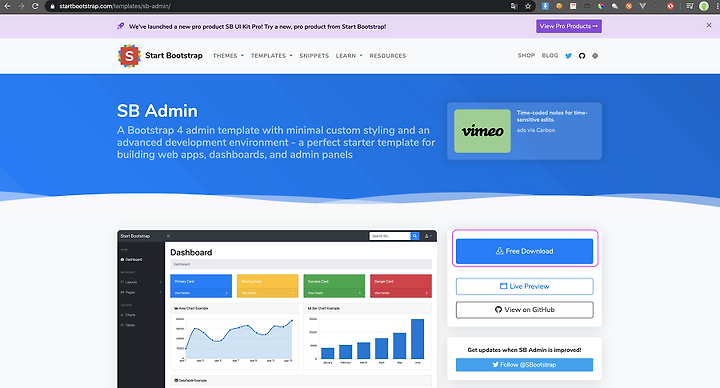The width and height of the screenshot is (720, 388).
Task: Open the browser profile avatar
Action: click(x=703, y=6)
